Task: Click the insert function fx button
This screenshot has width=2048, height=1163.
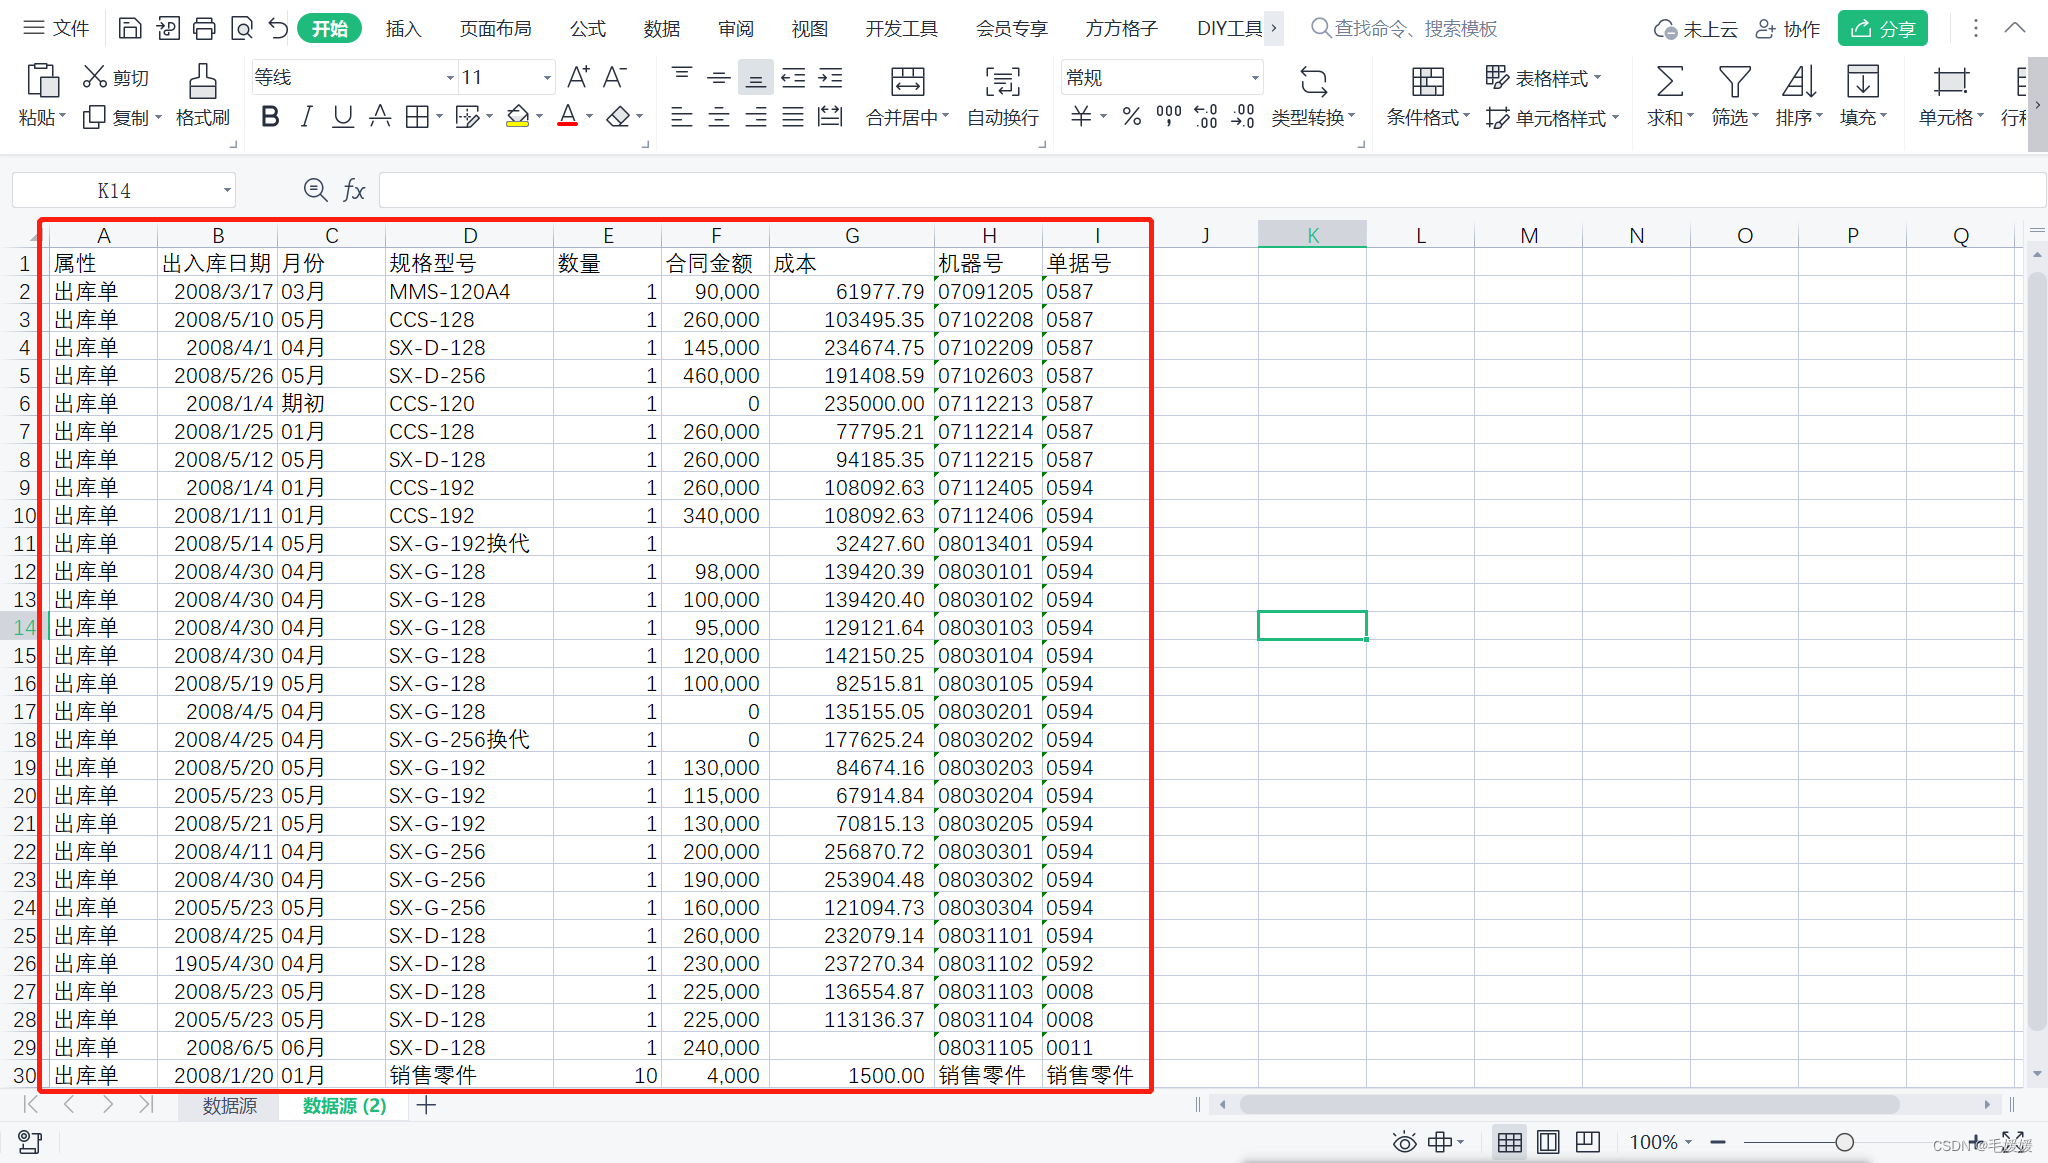Action: 354,190
